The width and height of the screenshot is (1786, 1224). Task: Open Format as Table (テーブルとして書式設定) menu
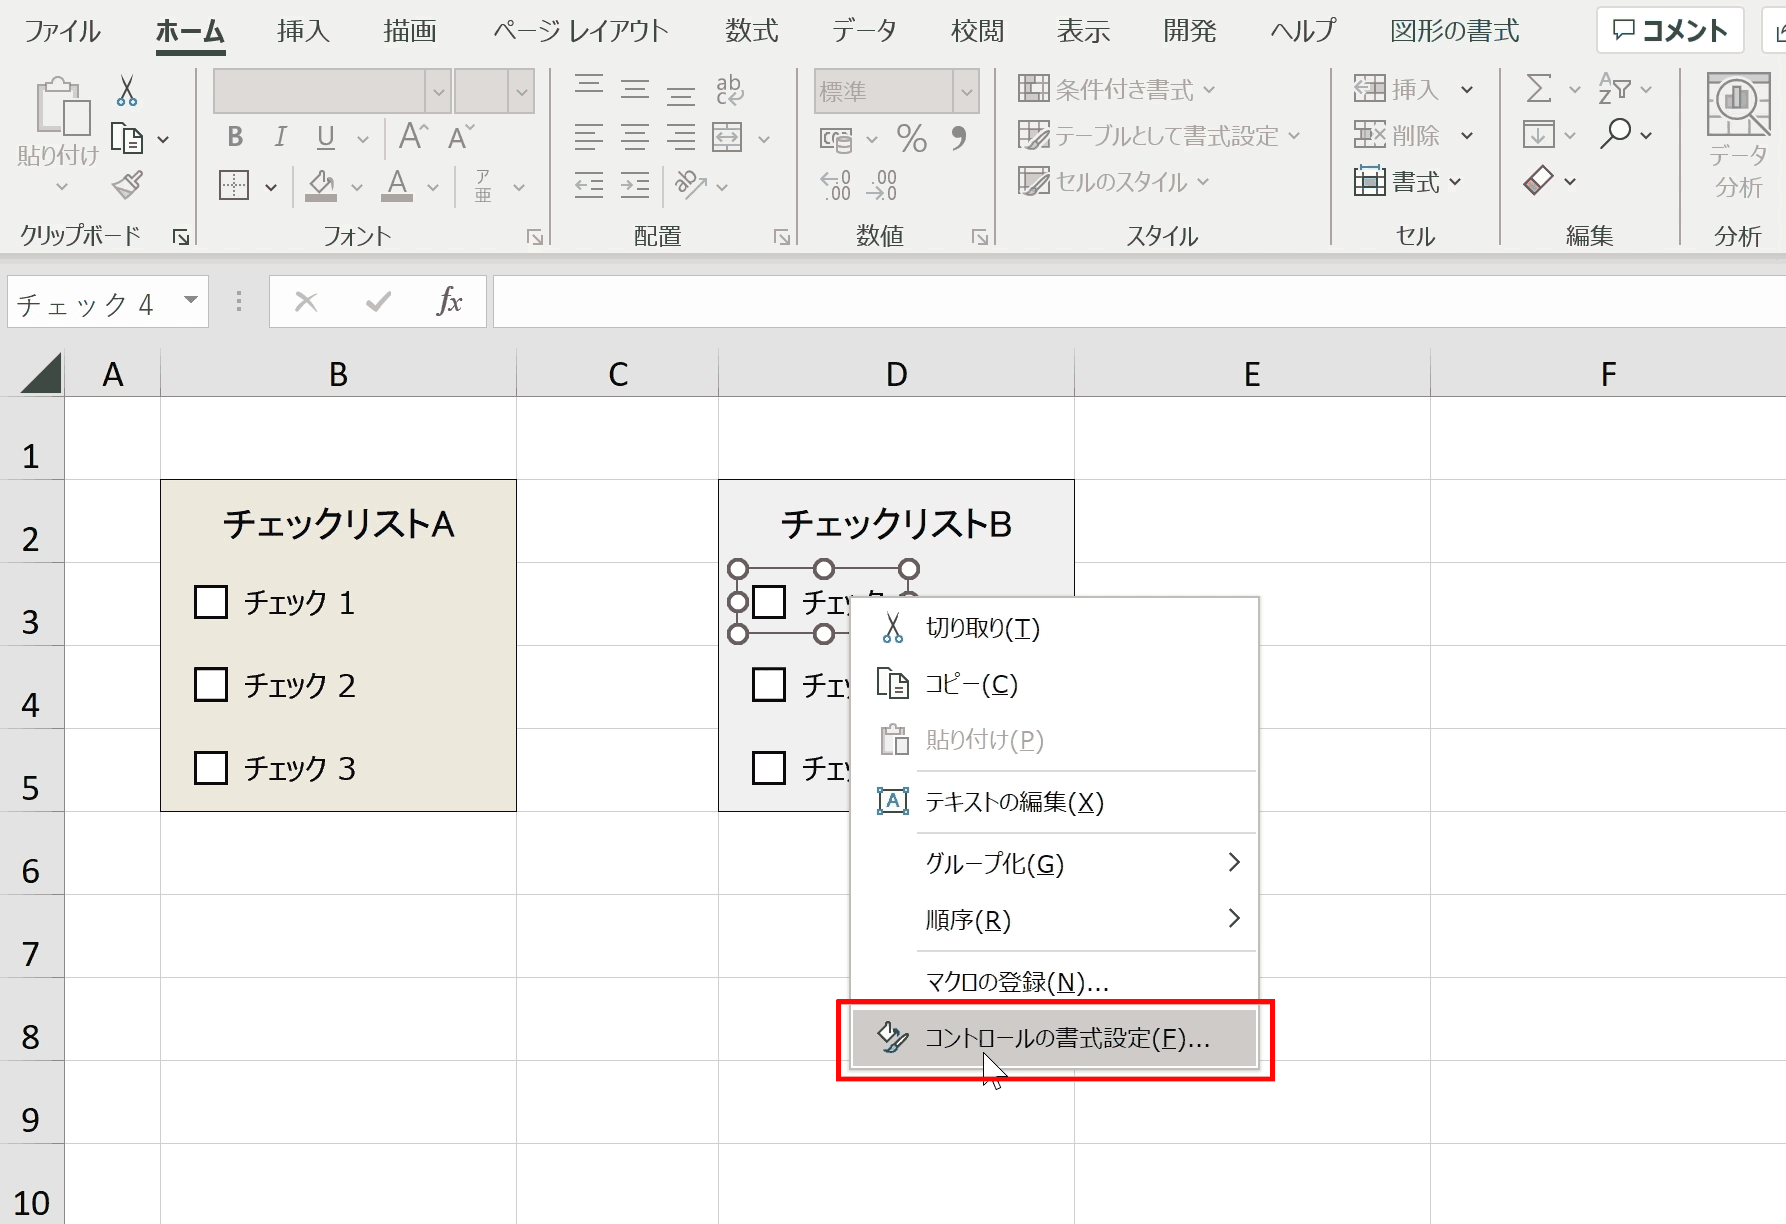pyautogui.click(x=1160, y=135)
